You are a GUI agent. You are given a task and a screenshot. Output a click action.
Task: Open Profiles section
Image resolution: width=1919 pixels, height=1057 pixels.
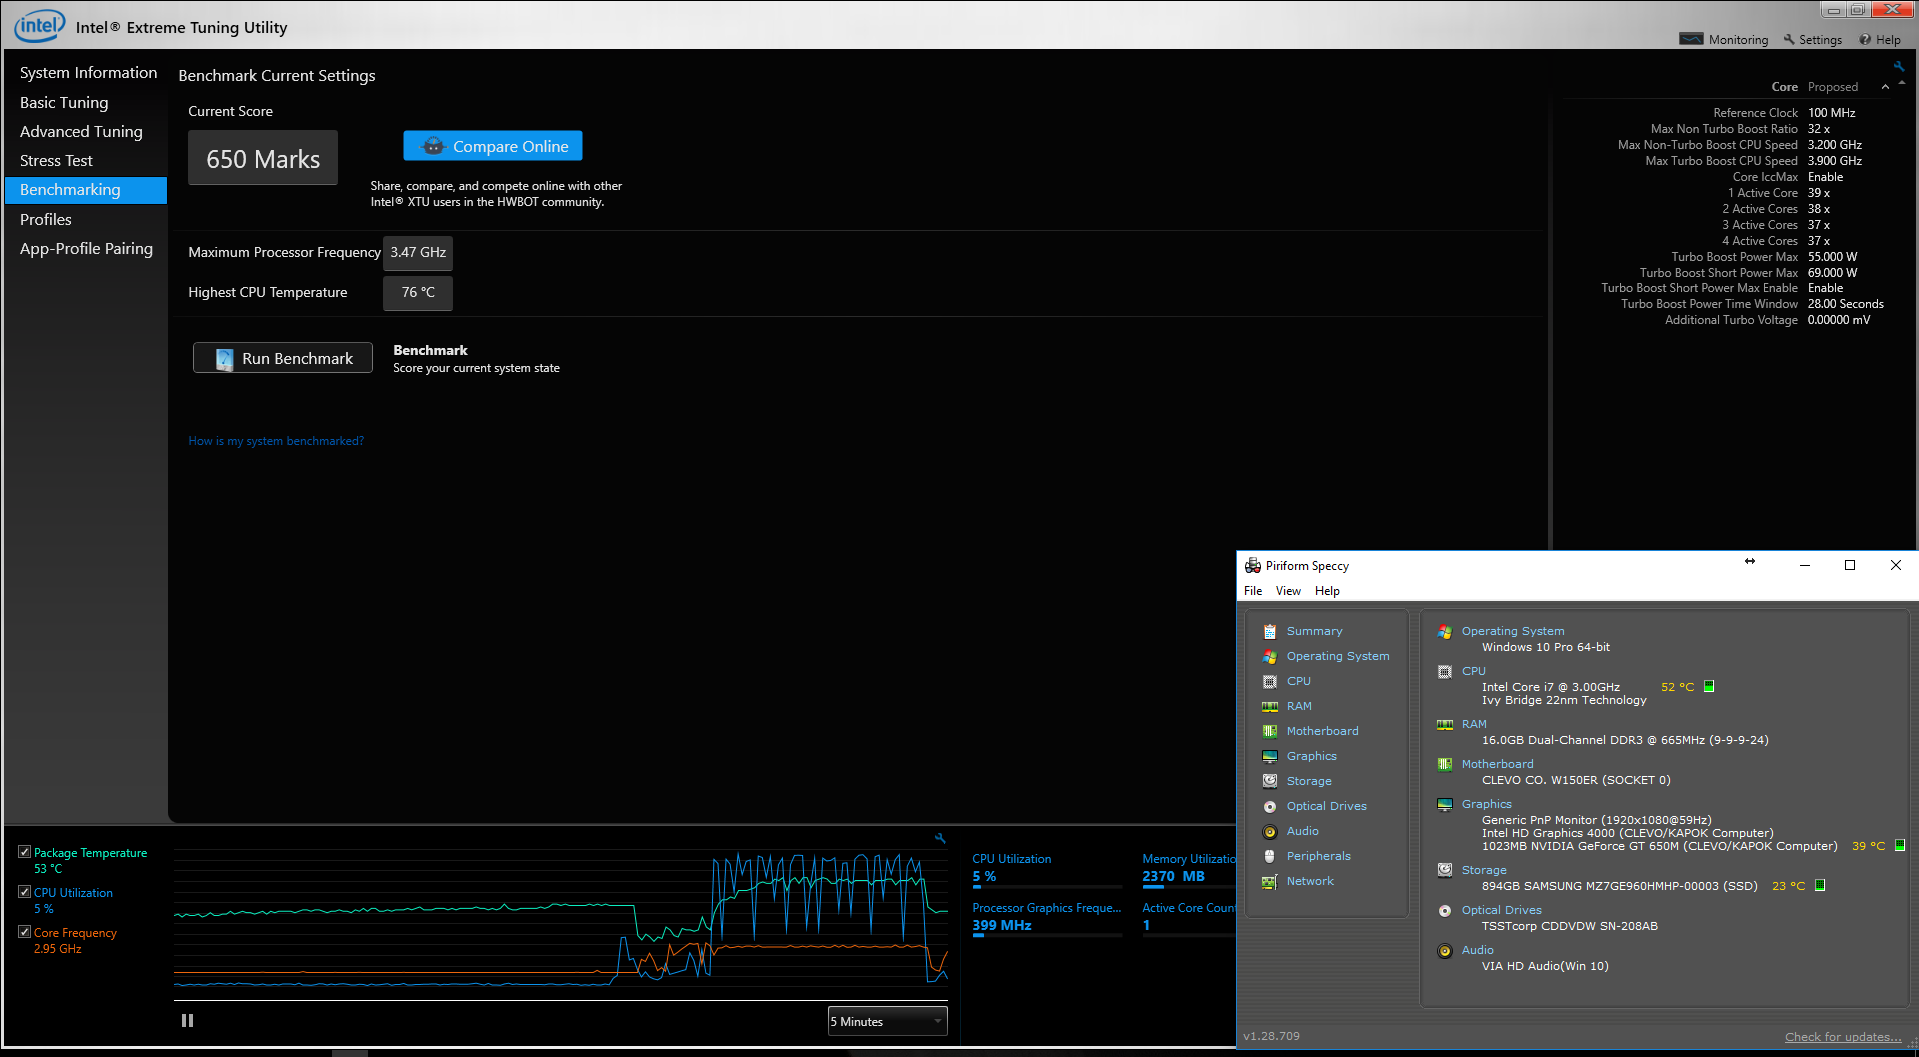click(46, 220)
